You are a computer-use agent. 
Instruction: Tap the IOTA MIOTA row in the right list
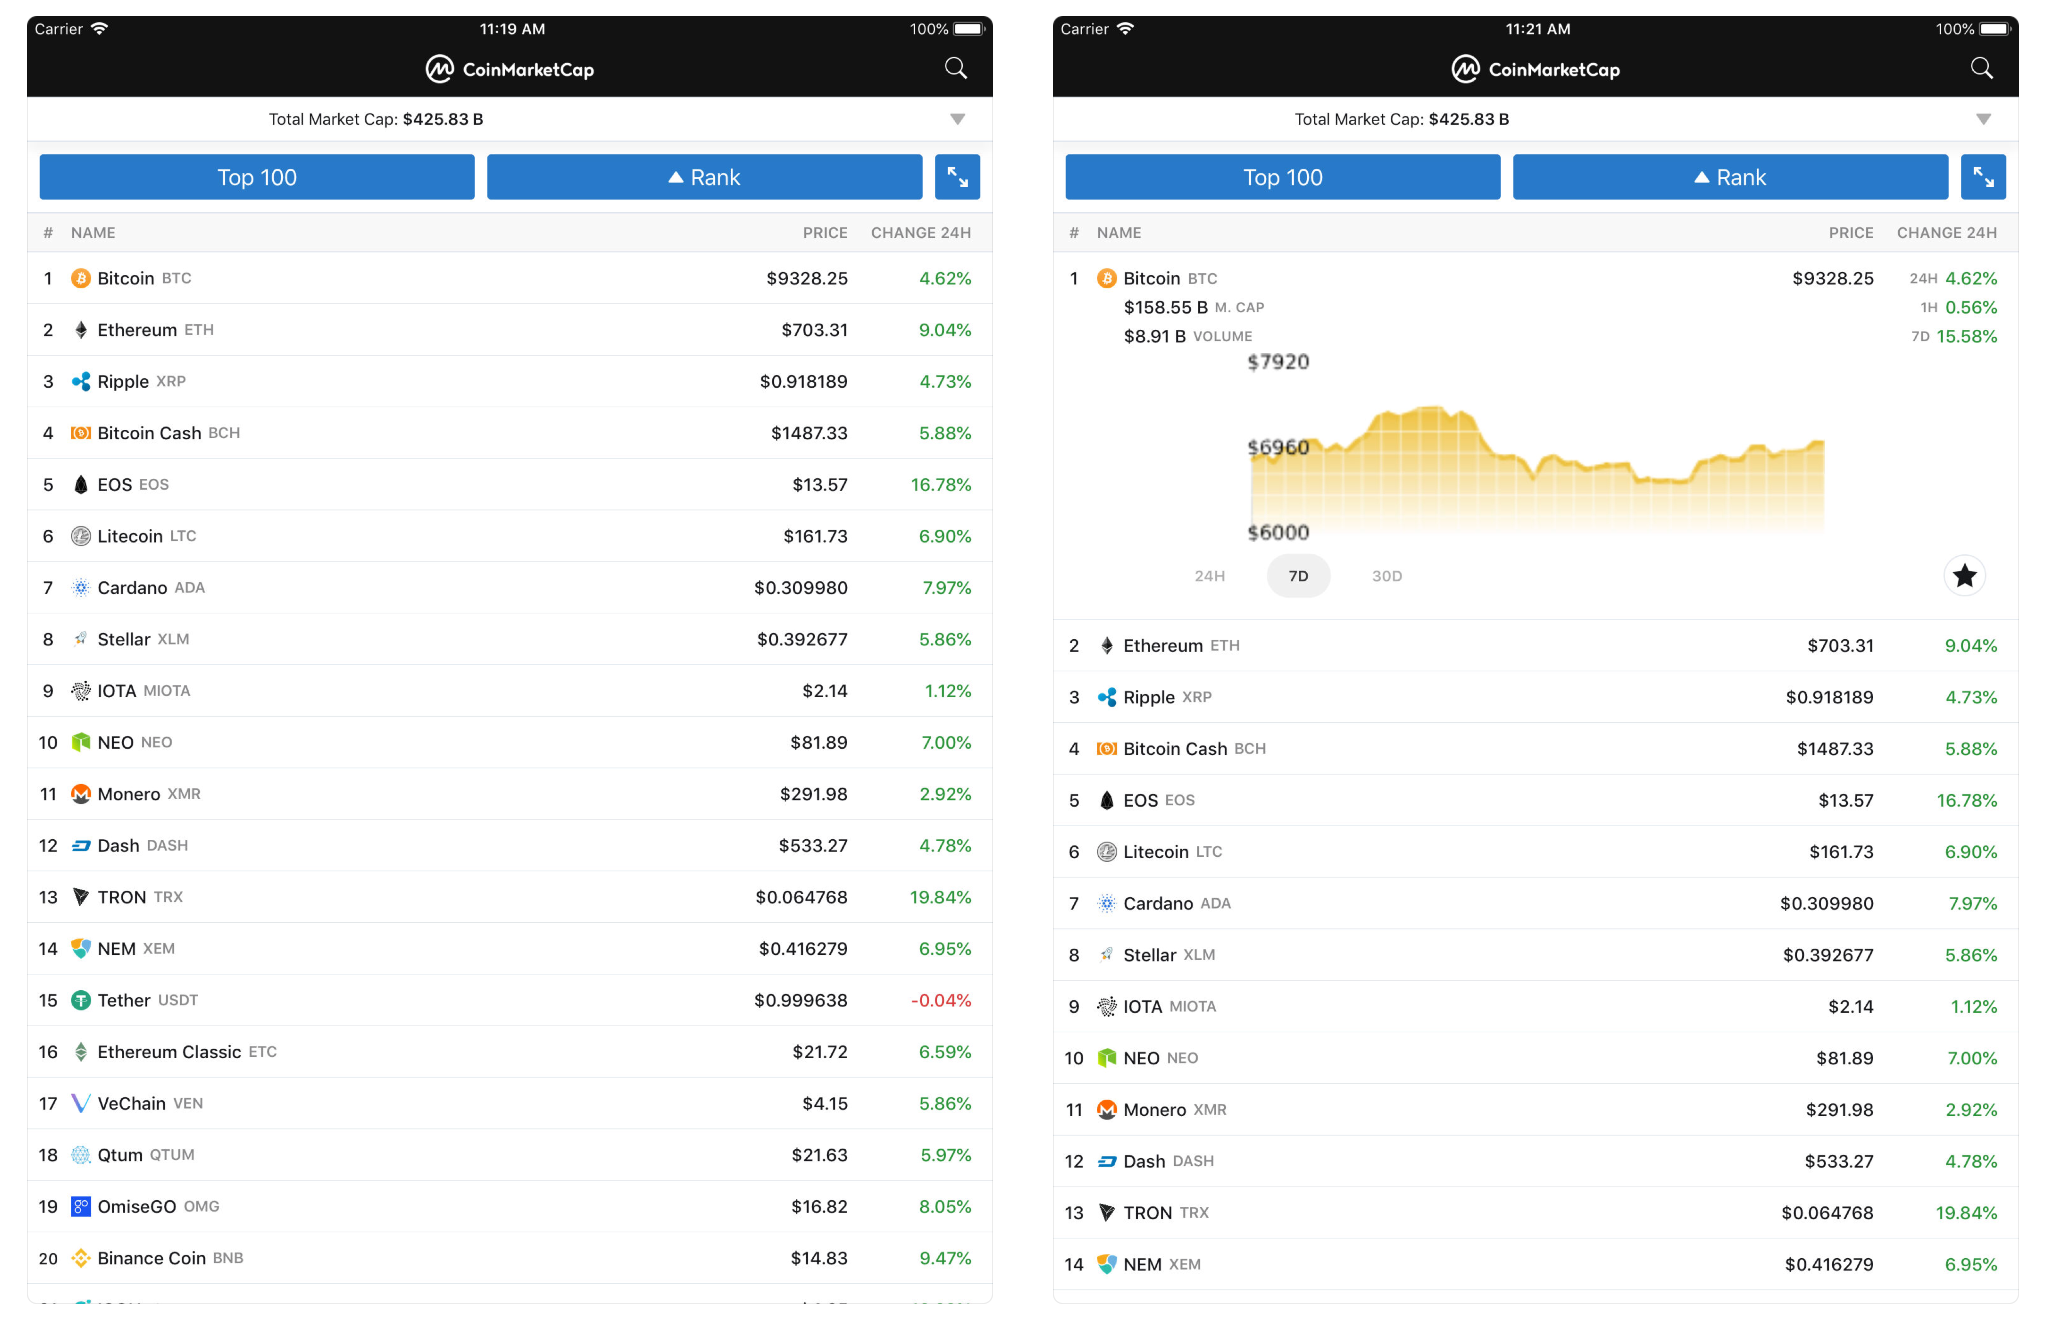(x=1536, y=1007)
